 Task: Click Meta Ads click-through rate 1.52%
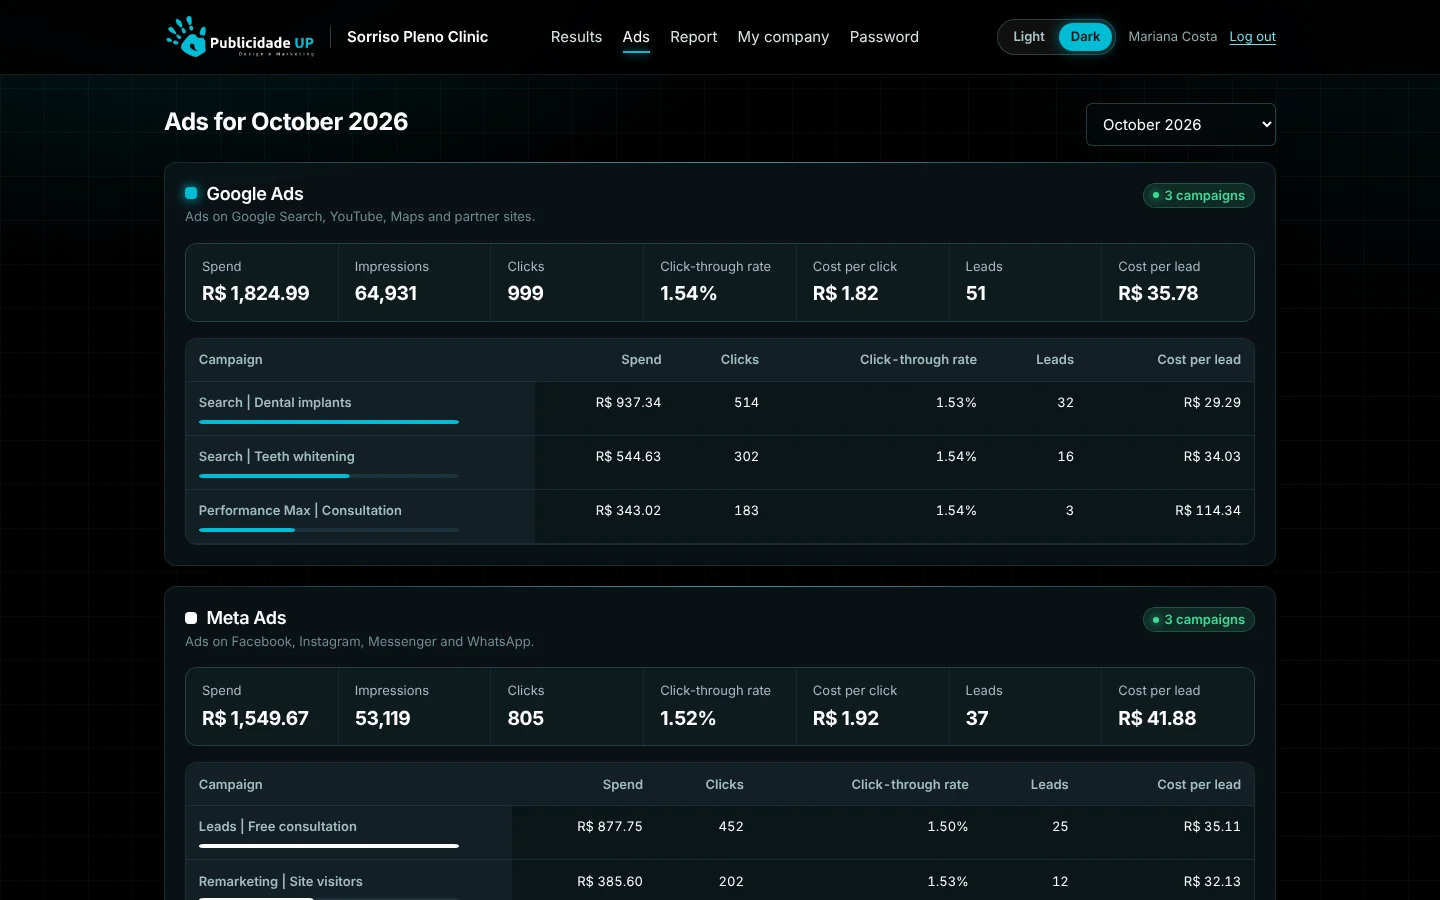[x=688, y=718]
